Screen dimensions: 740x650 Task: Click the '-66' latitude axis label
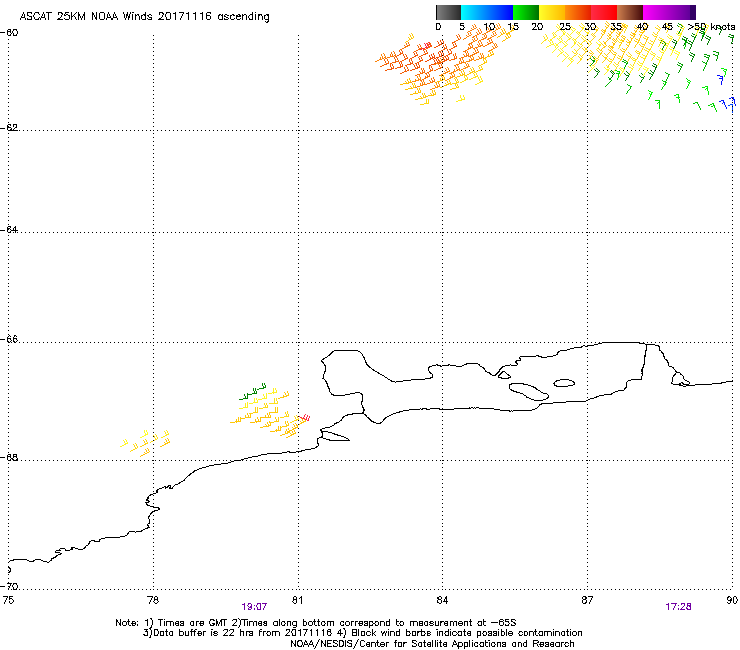click(x=9, y=339)
